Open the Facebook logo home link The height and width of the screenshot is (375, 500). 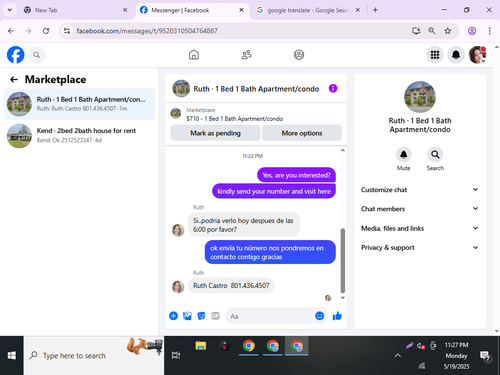[16, 55]
